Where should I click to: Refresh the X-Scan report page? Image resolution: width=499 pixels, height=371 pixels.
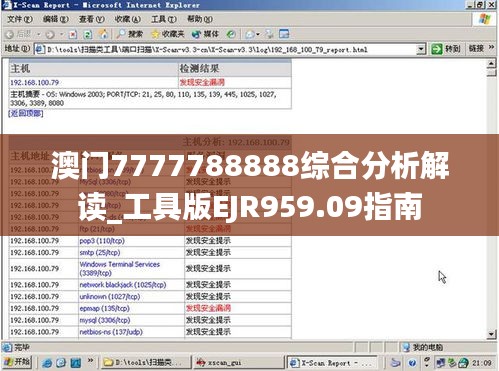[x=88, y=34]
